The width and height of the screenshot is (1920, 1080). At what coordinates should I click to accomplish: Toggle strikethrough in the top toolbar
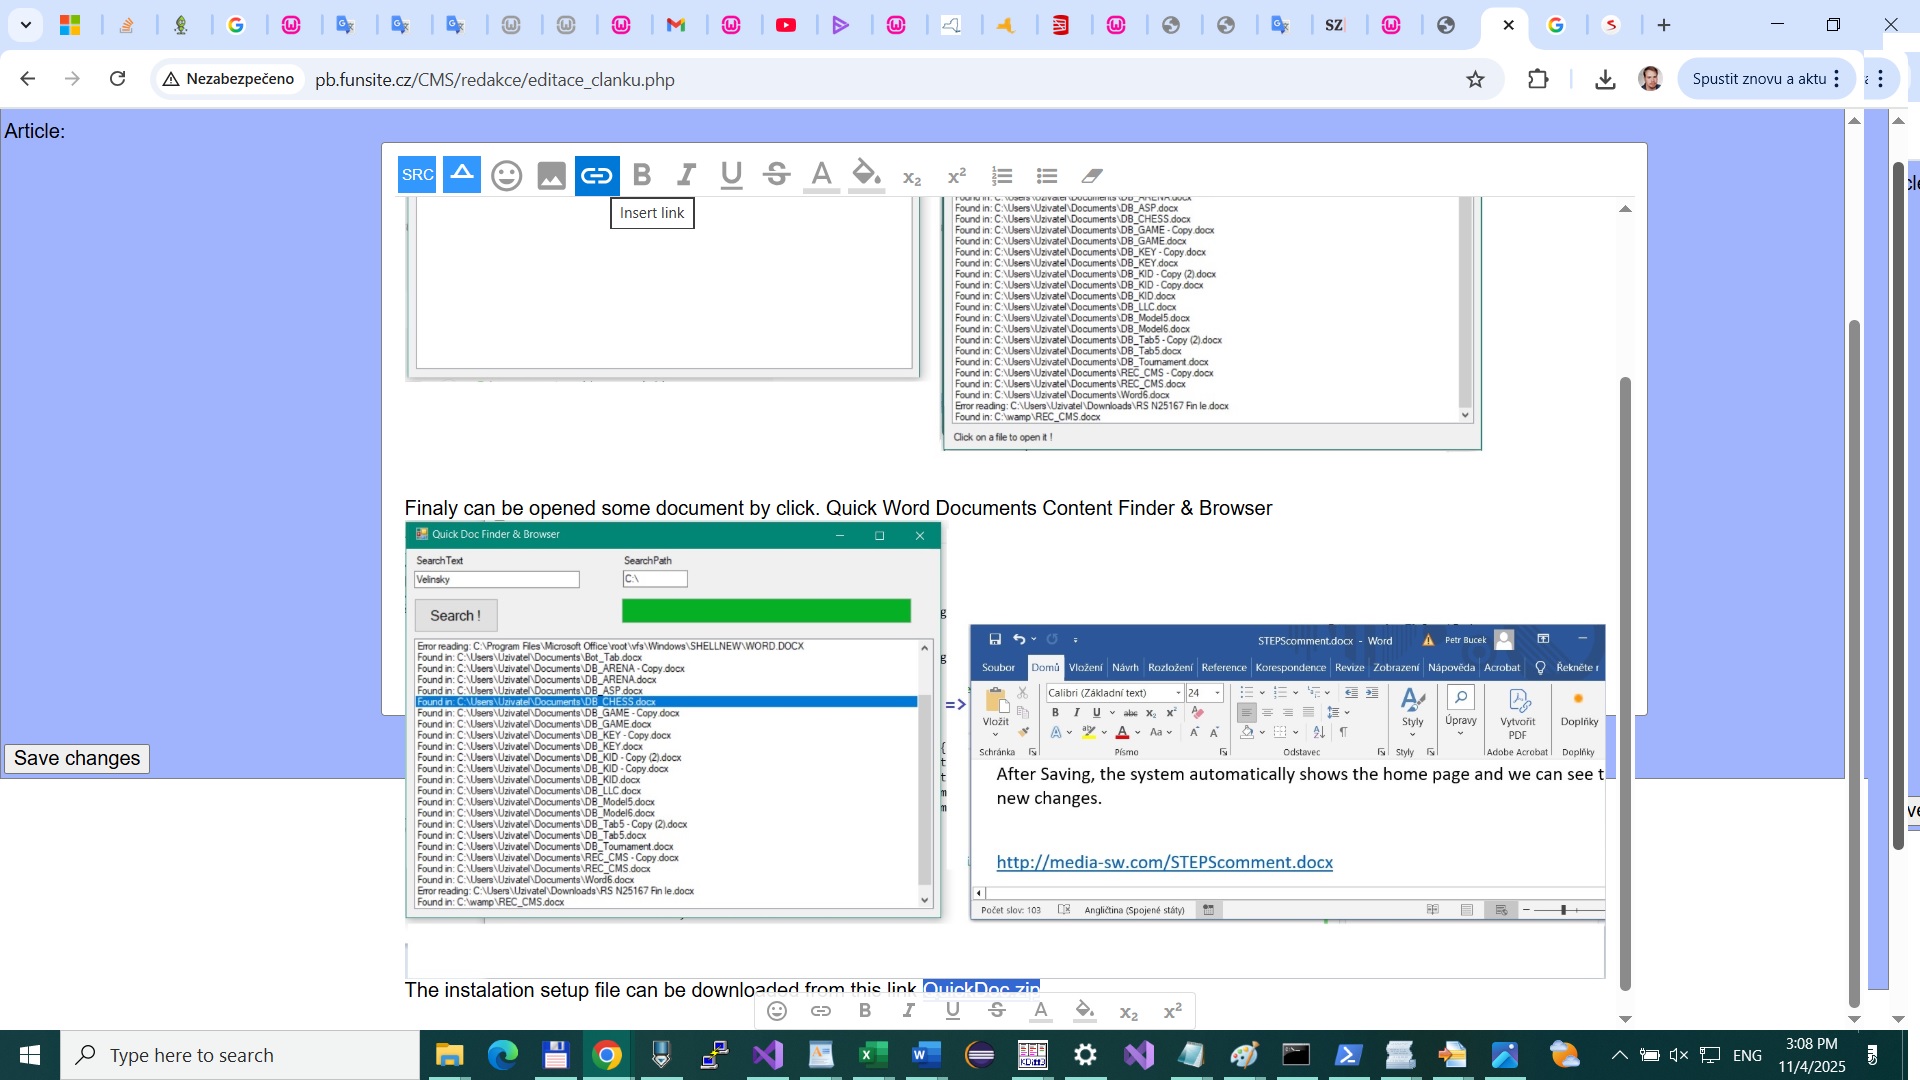tap(777, 176)
